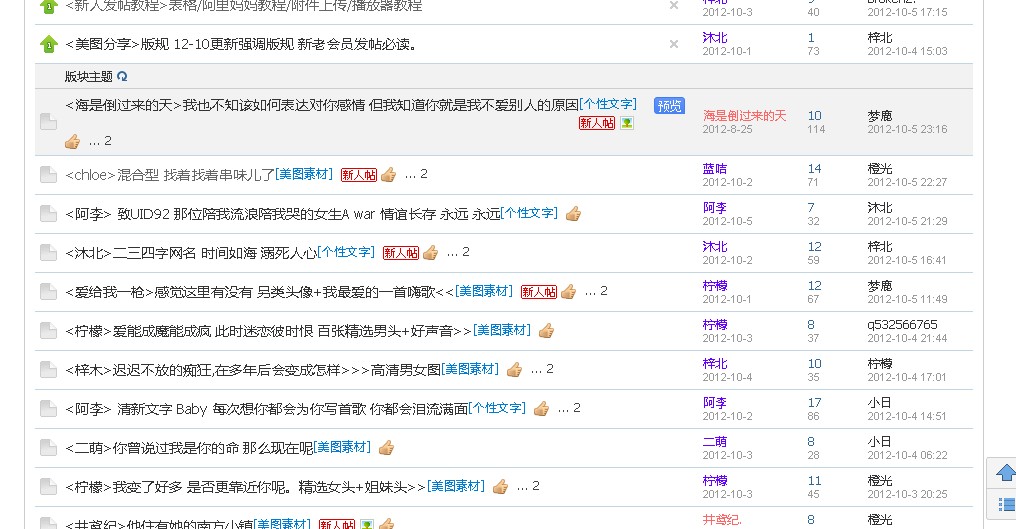Click the 新人帖 badge in 爱给我一枪 thread
The image size is (1016, 529).
point(539,292)
